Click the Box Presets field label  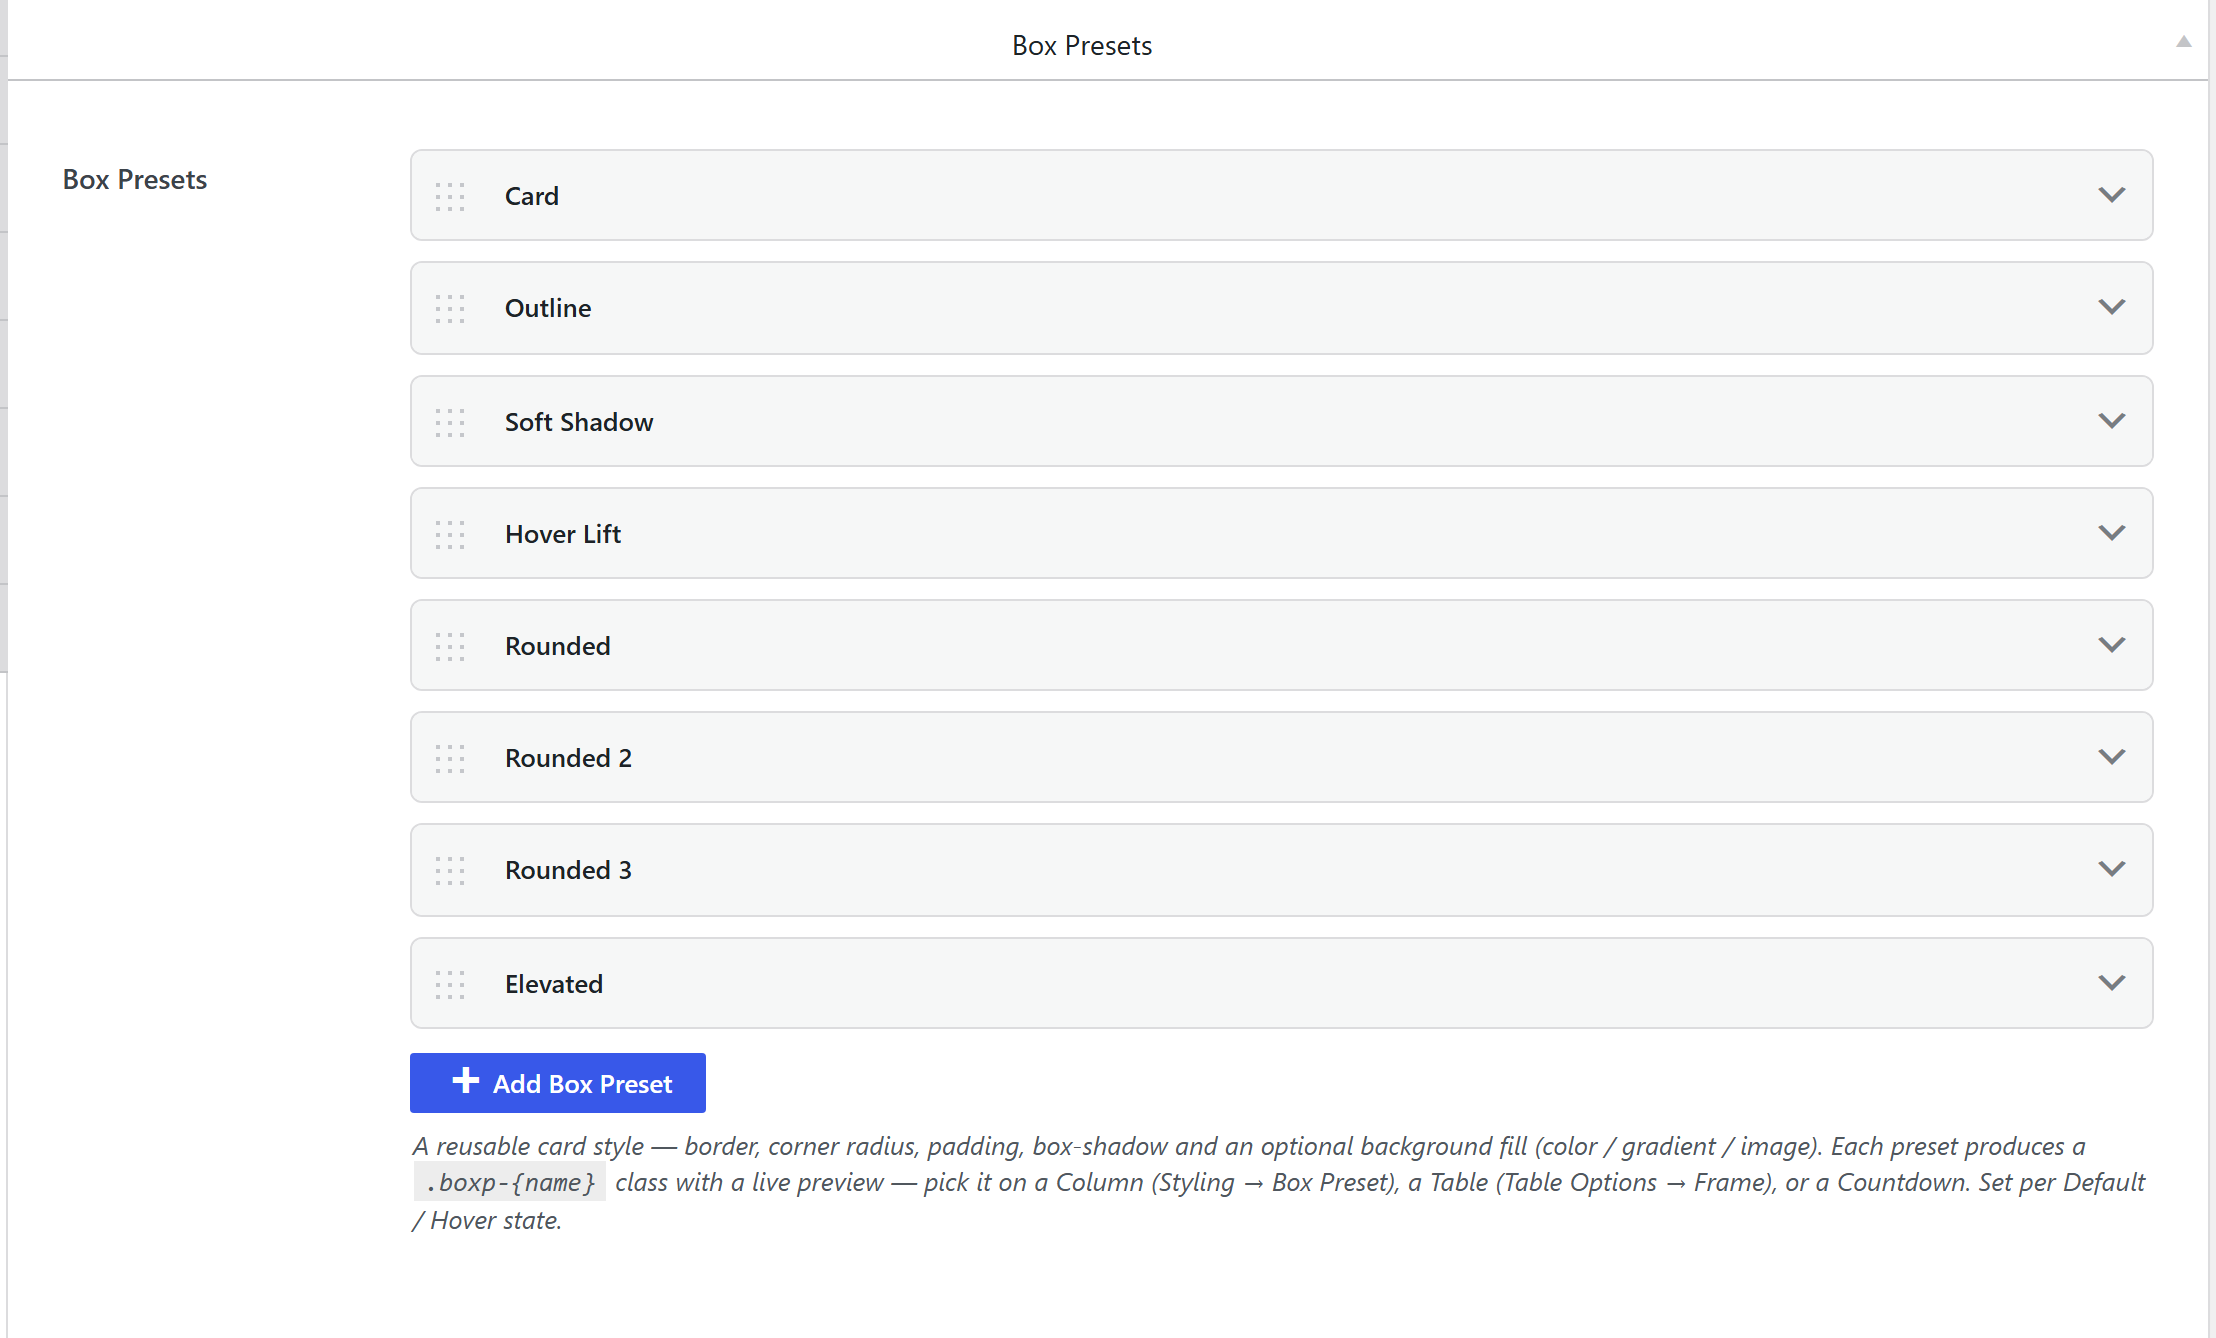click(135, 180)
